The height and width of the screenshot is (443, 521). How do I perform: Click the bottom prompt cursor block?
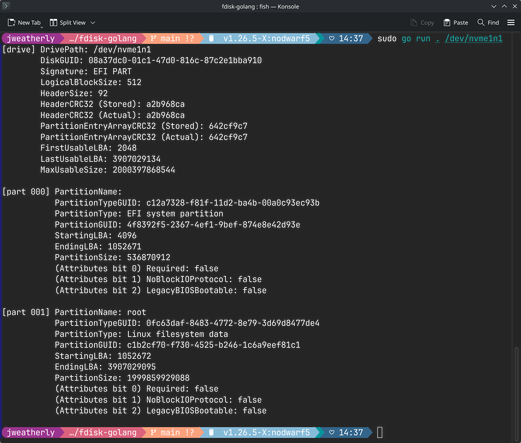pos(380,433)
